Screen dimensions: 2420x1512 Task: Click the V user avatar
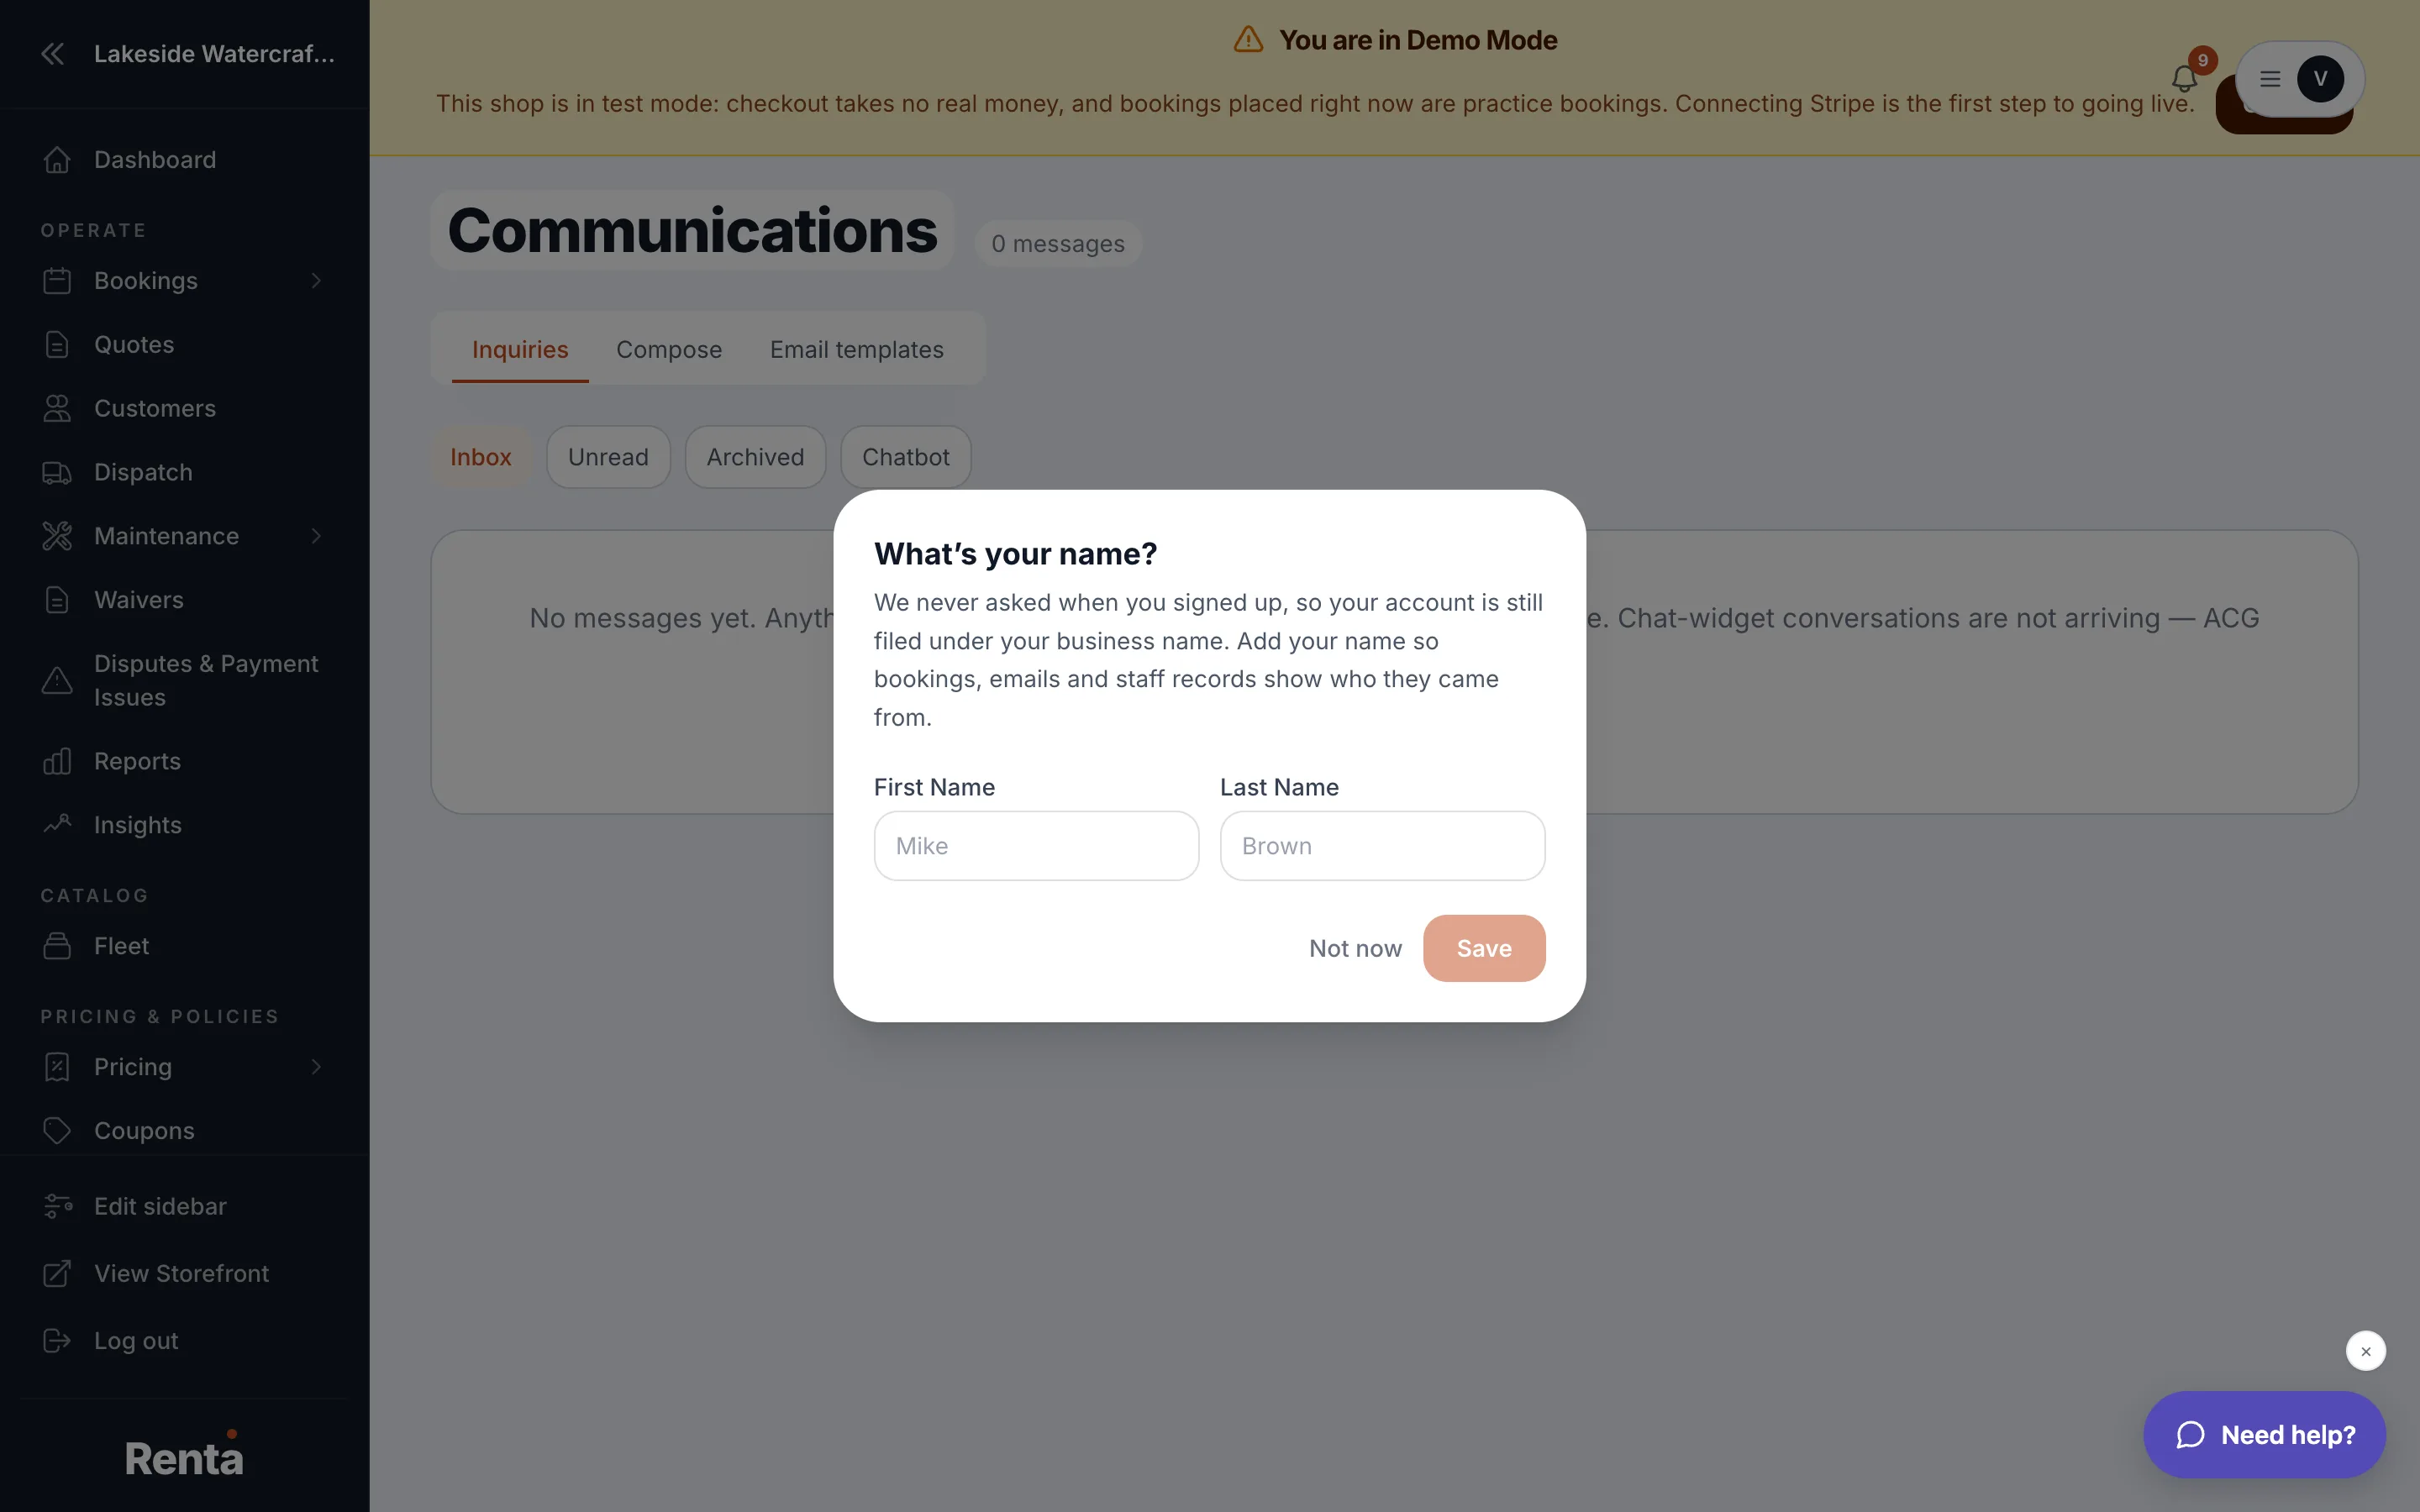(2320, 79)
